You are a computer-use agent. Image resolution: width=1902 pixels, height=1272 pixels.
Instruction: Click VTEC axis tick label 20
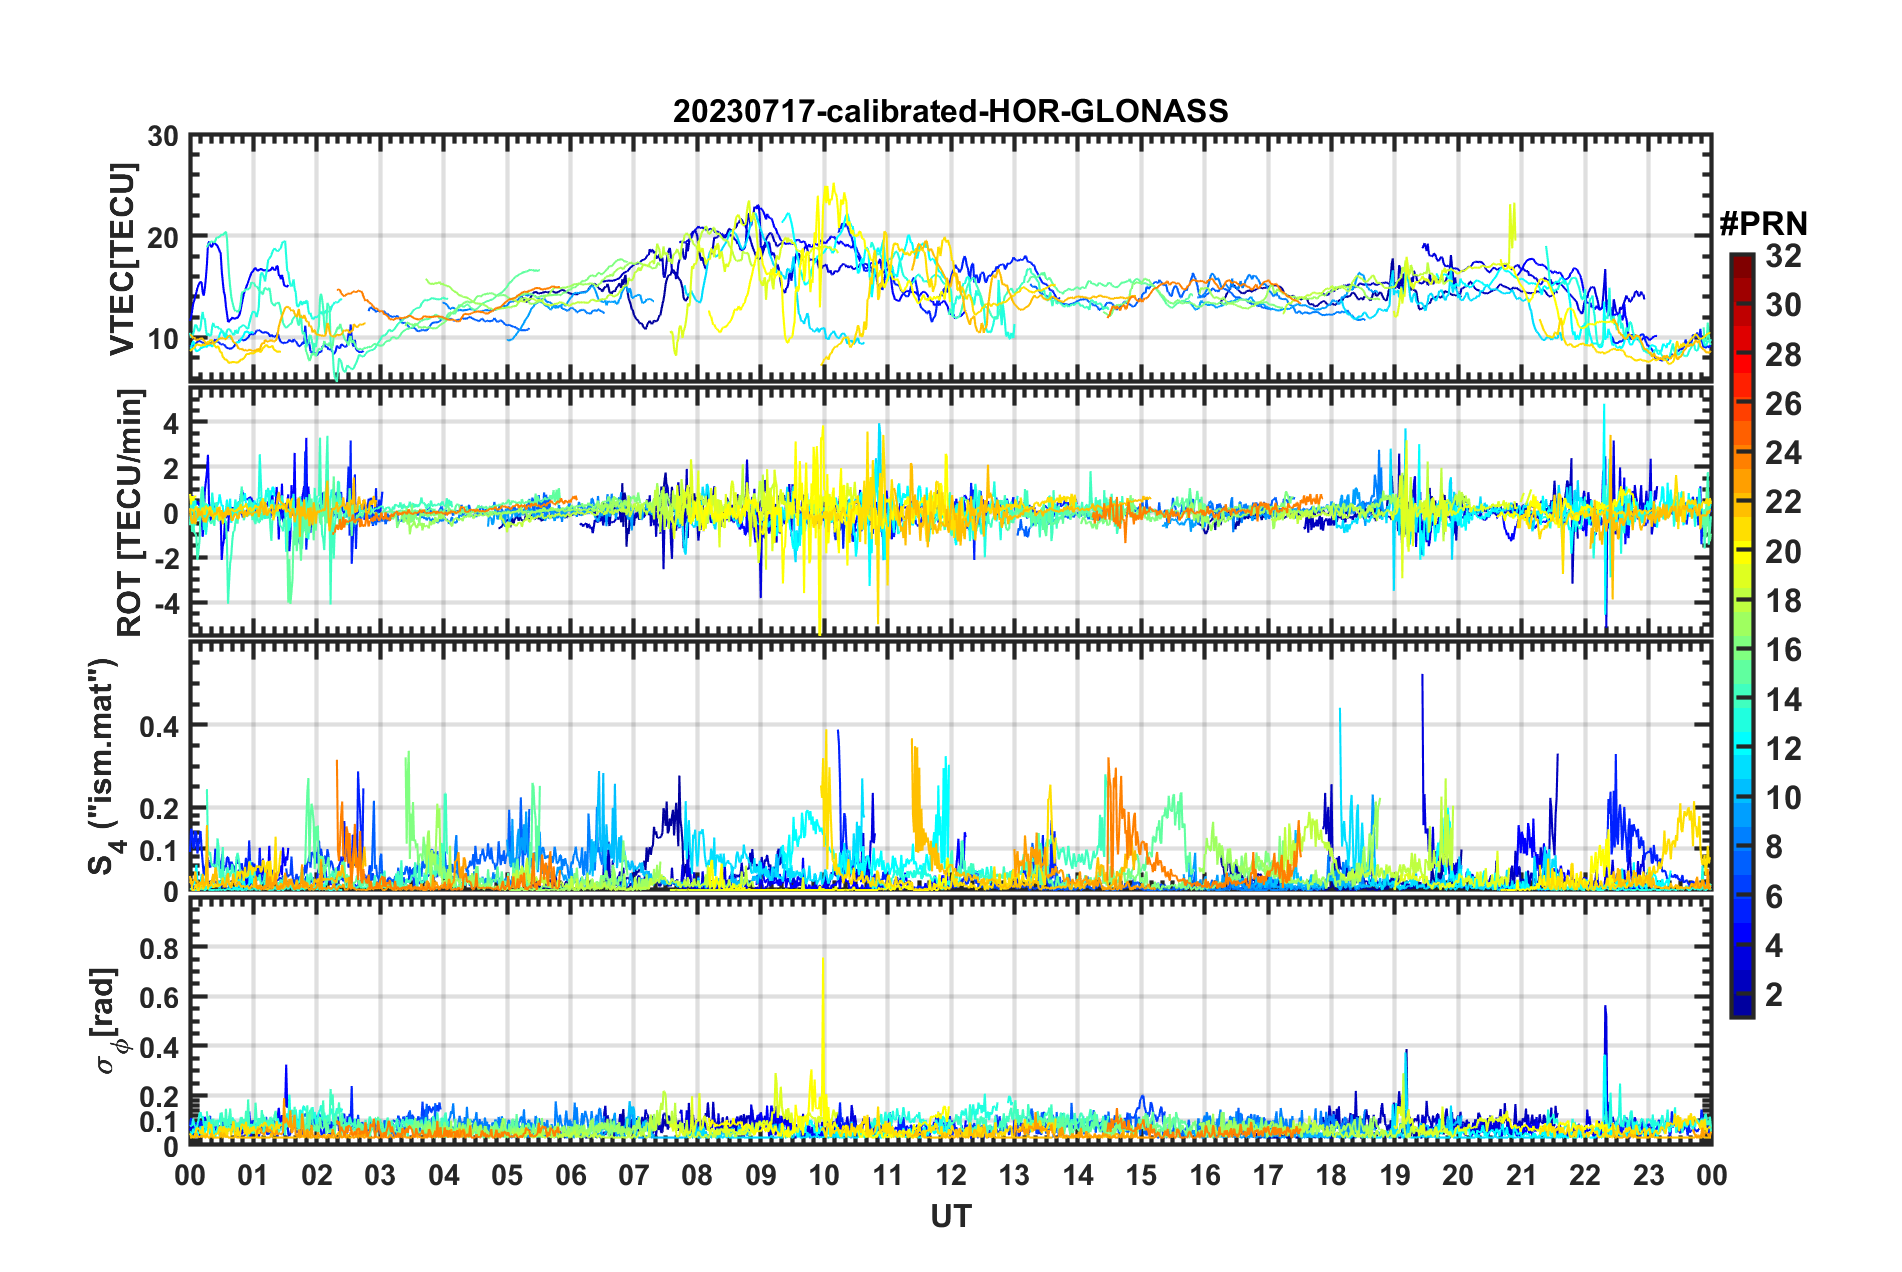[163, 238]
